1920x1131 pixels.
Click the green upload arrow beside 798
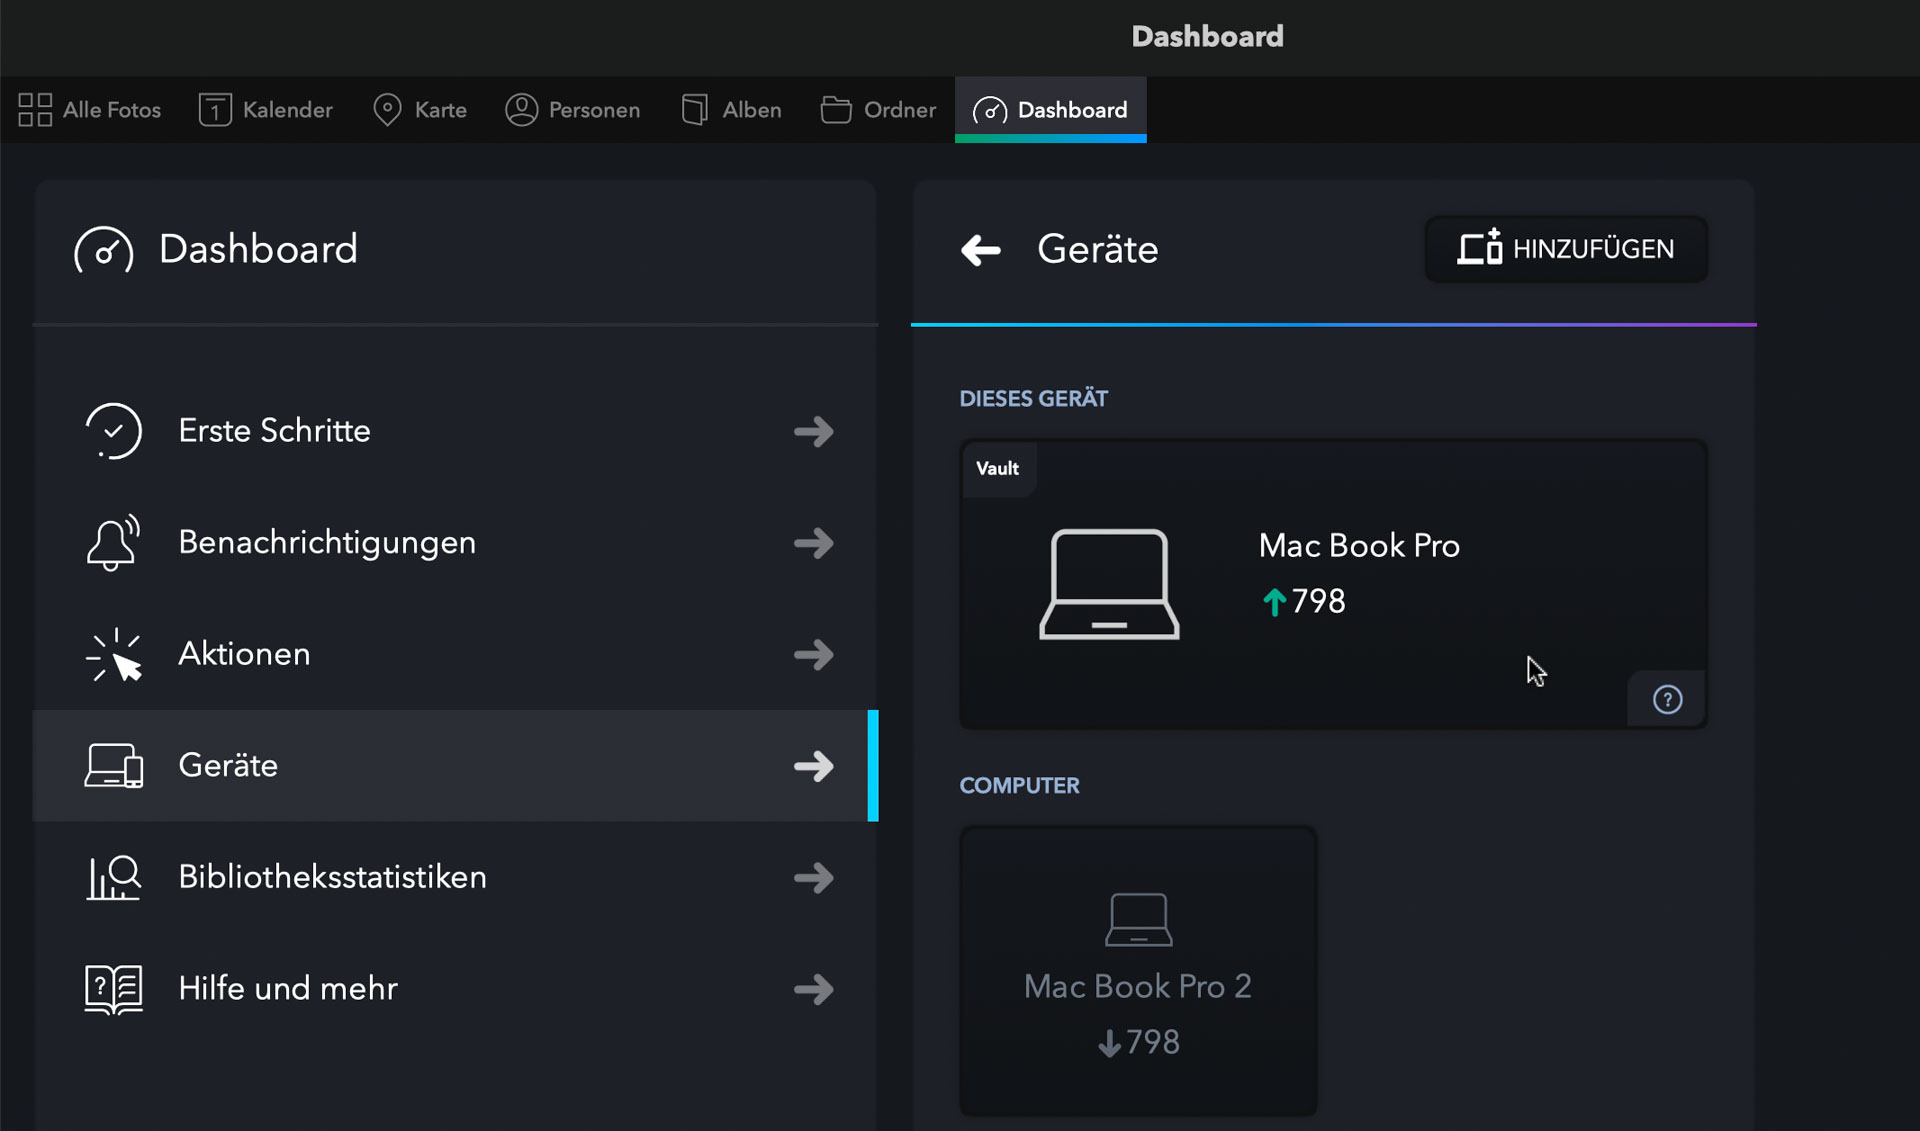tap(1274, 602)
